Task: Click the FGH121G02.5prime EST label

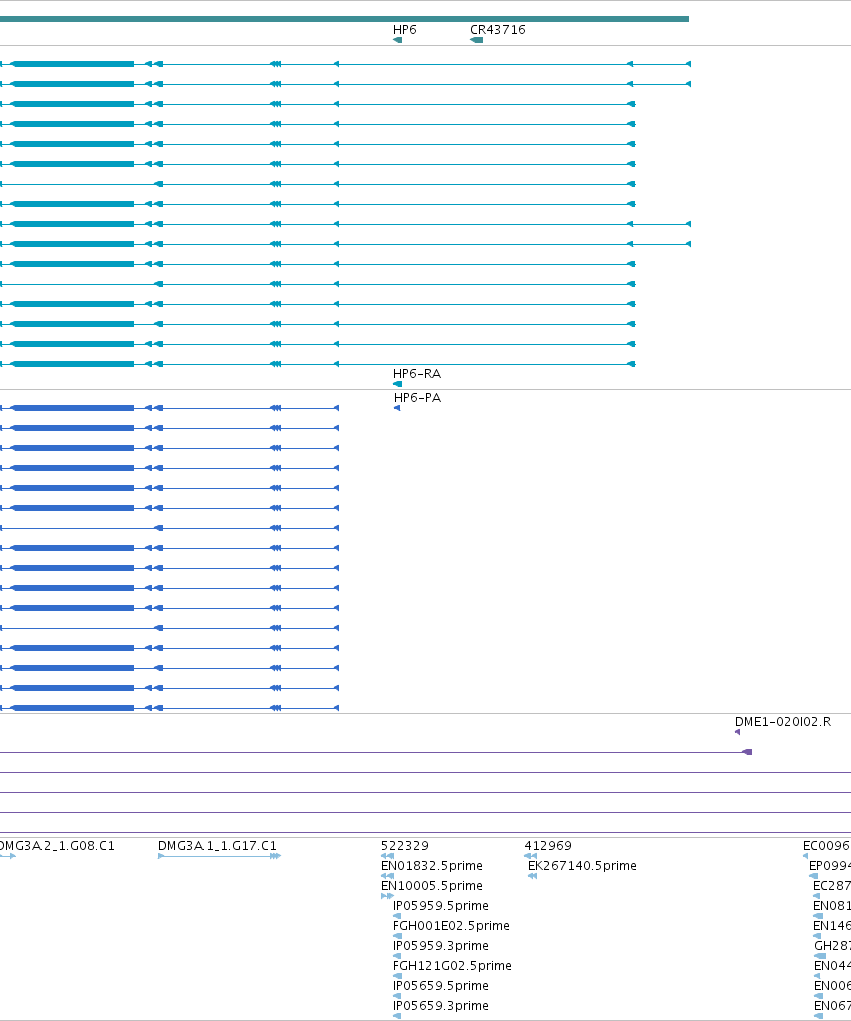Action: (452, 966)
